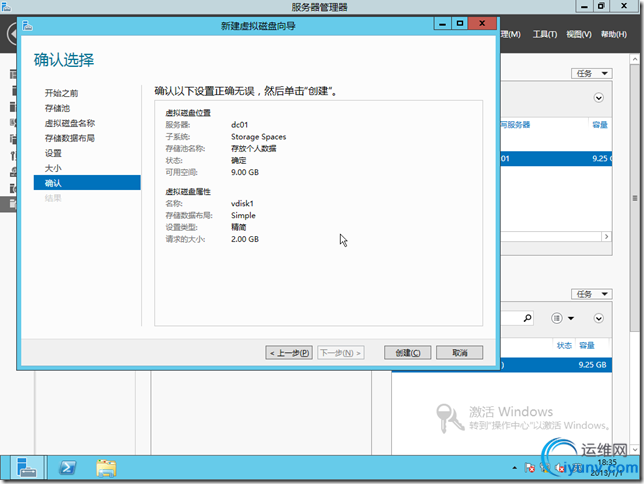
Task: Open the 工具(T) menu in Server Manager
Action: point(545,35)
